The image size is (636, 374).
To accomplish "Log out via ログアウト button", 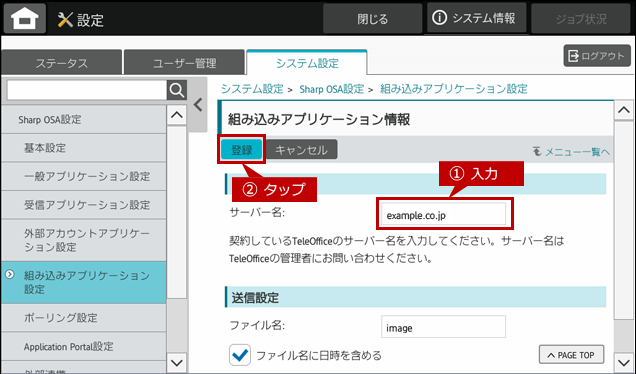I will click(597, 56).
